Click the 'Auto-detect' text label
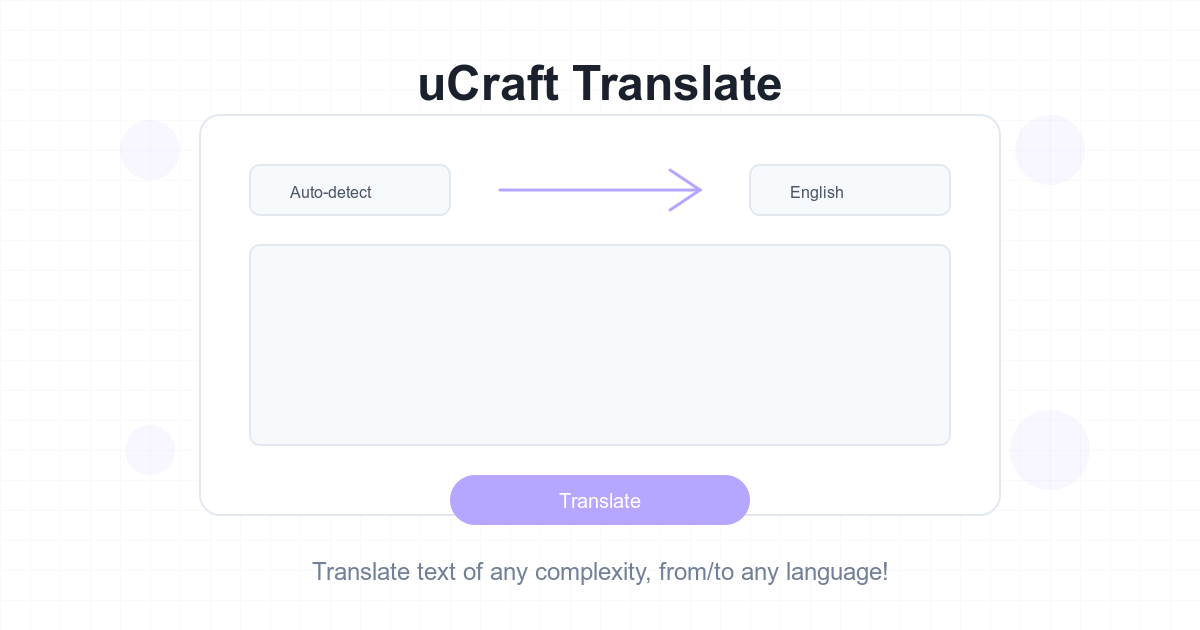 330,192
